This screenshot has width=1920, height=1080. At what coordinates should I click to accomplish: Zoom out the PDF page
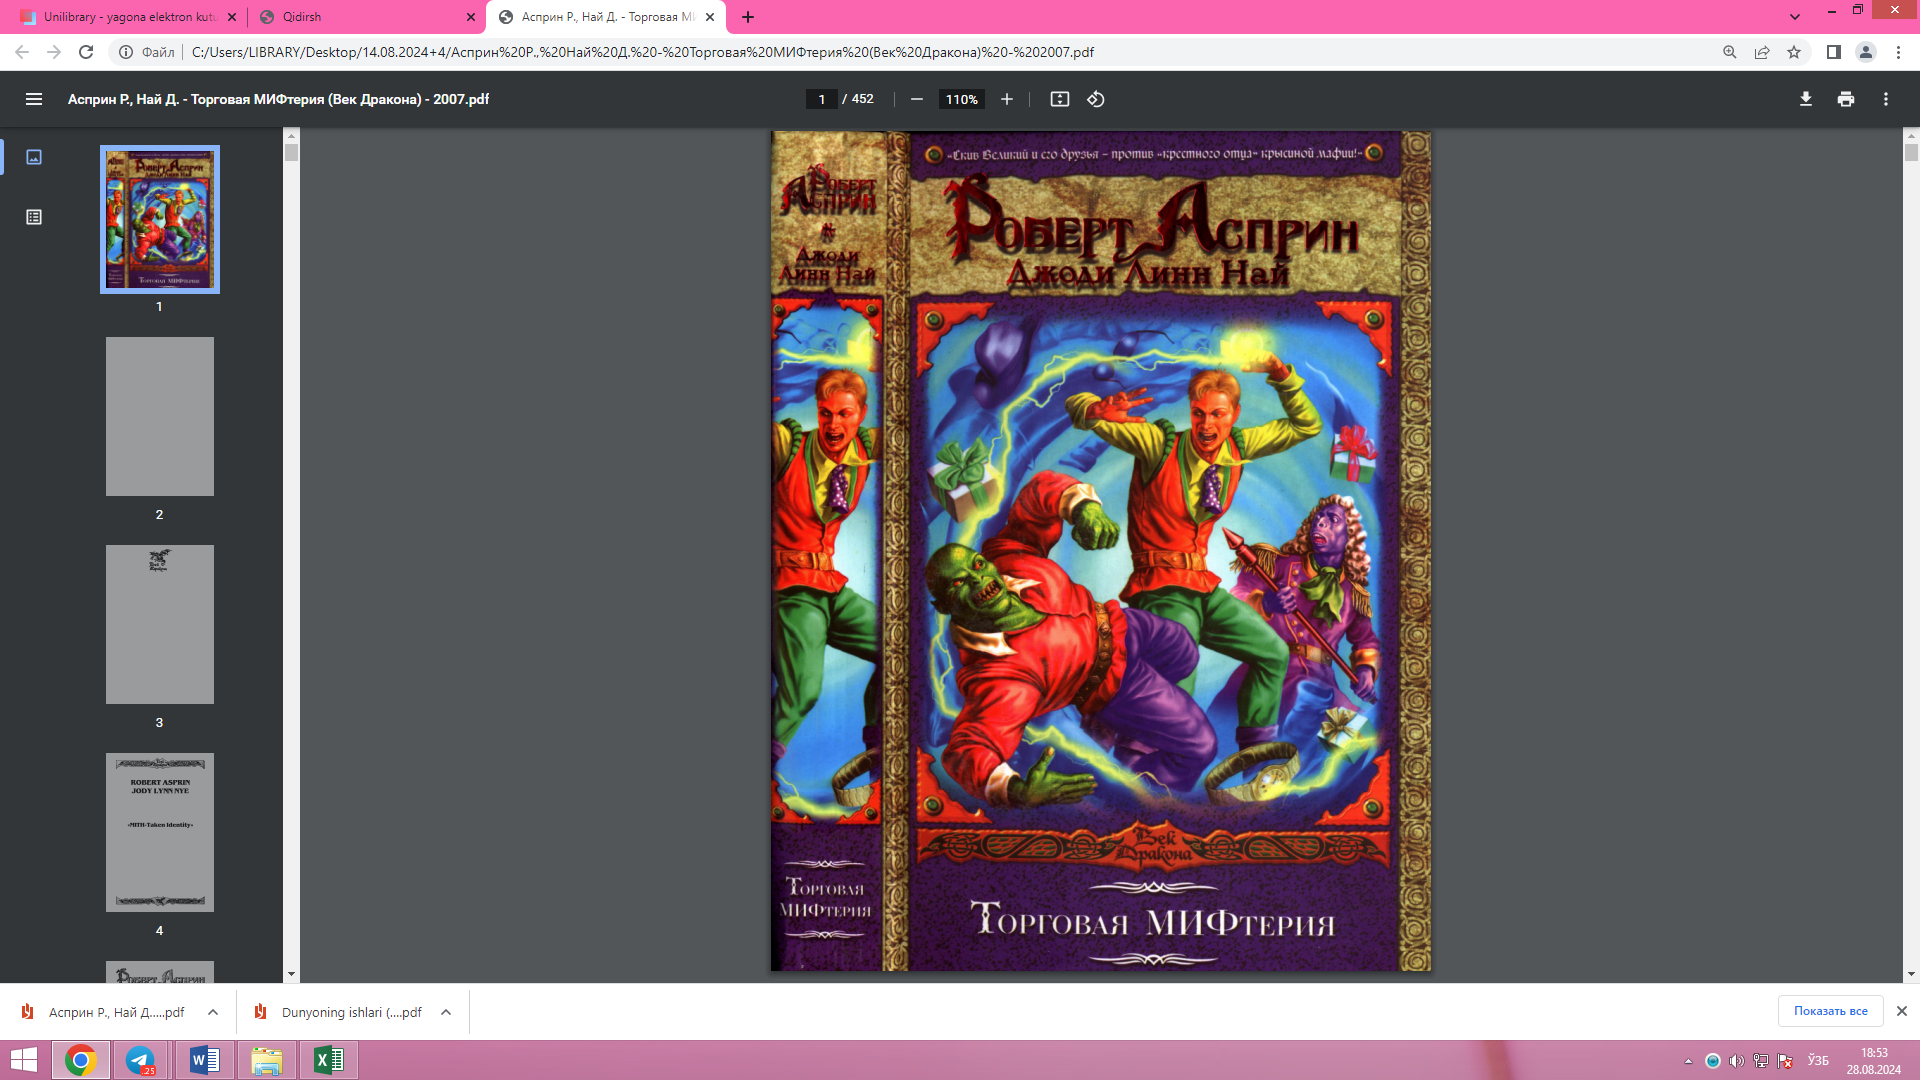coord(916,99)
